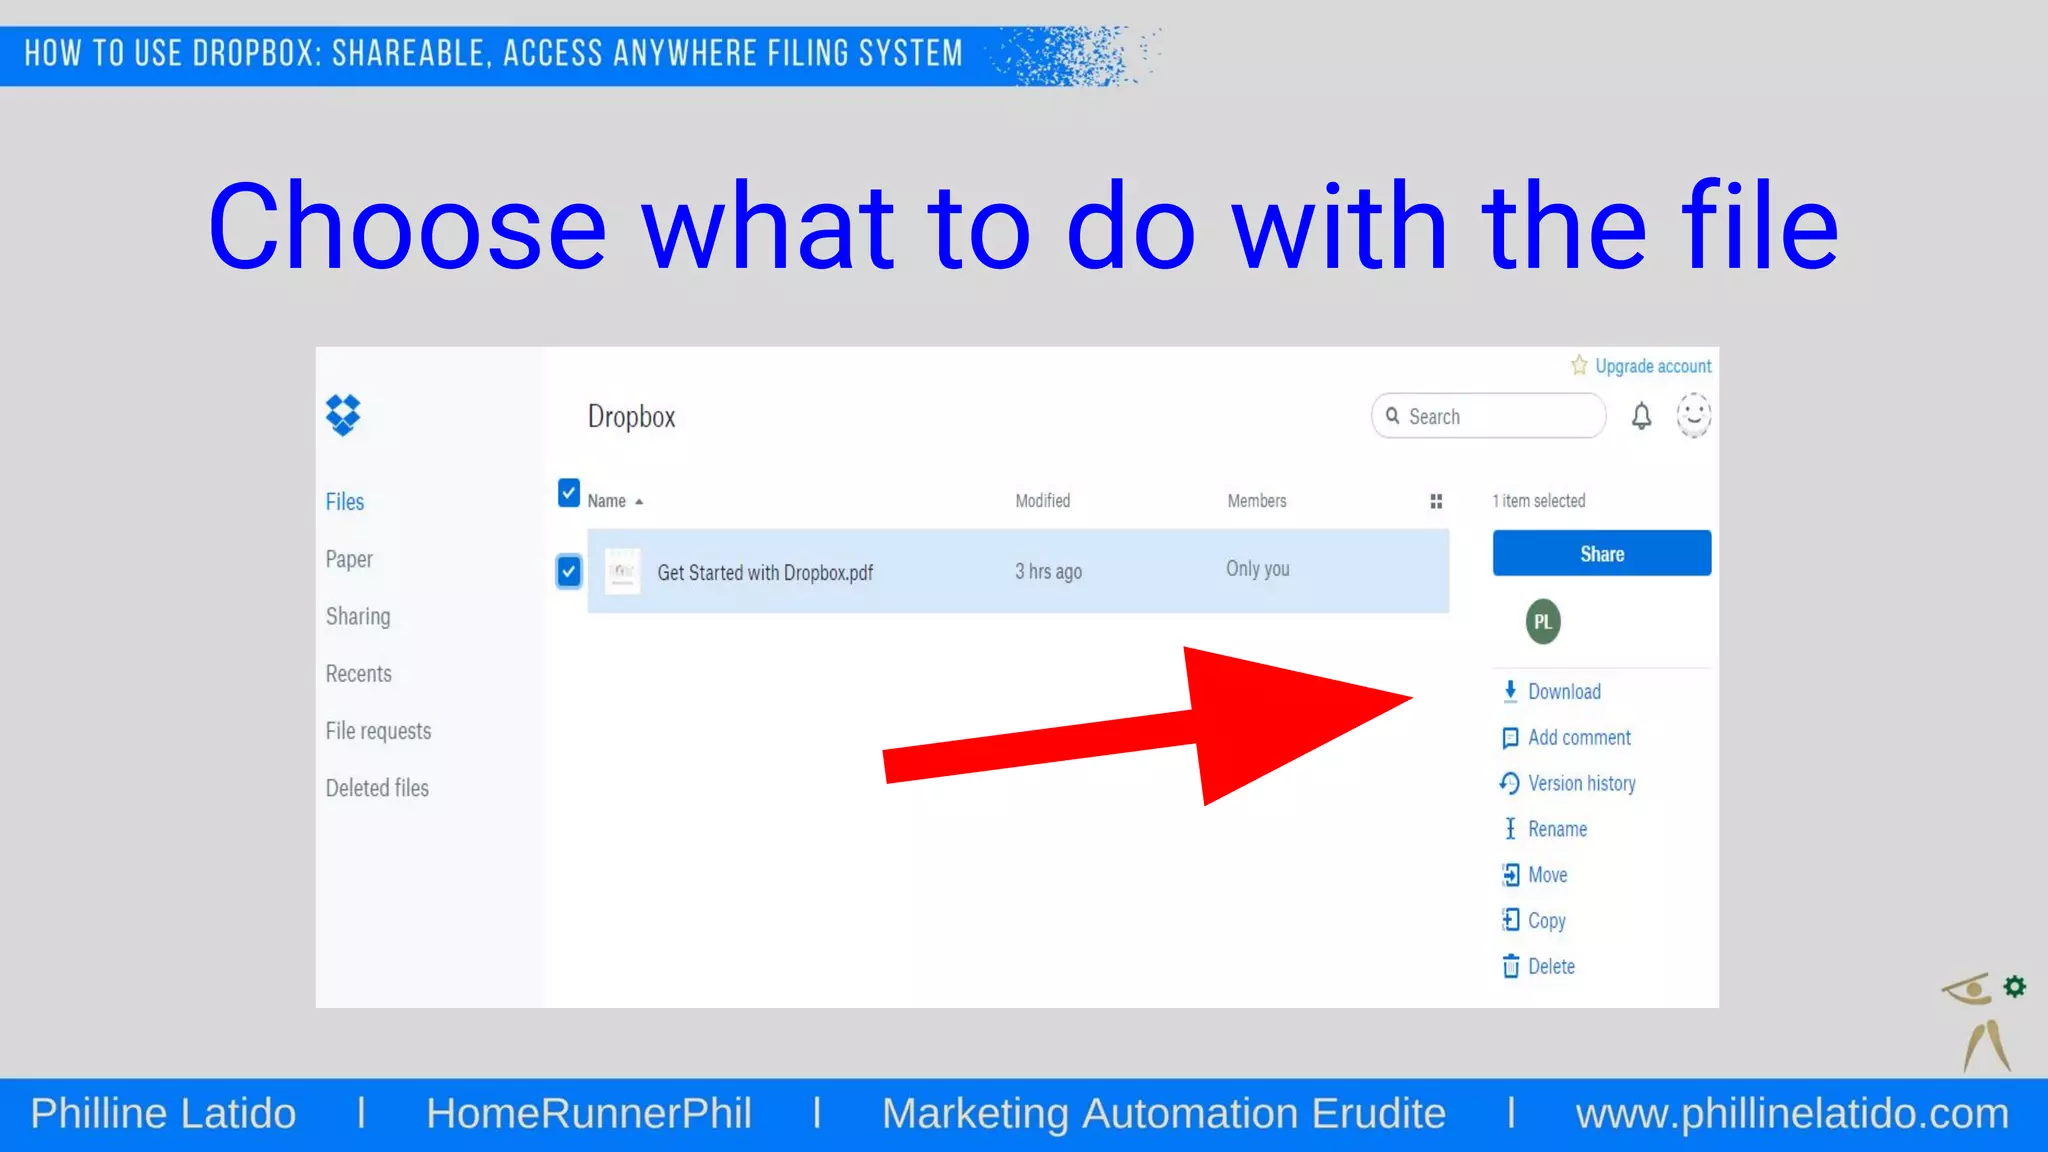Click the 'Only you' members value
2048x1152 pixels.
(1258, 568)
